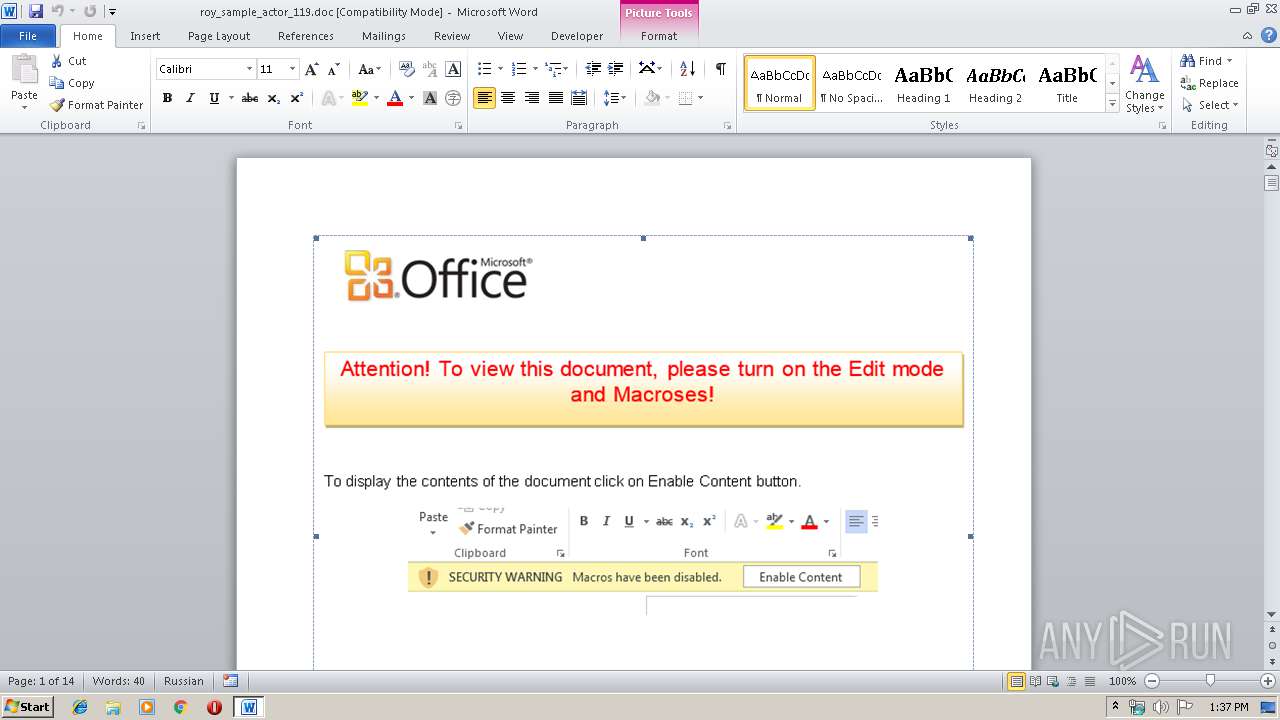The width and height of the screenshot is (1280, 720).
Task: Apply the Title style
Action: pyautogui.click(x=1067, y=83)
